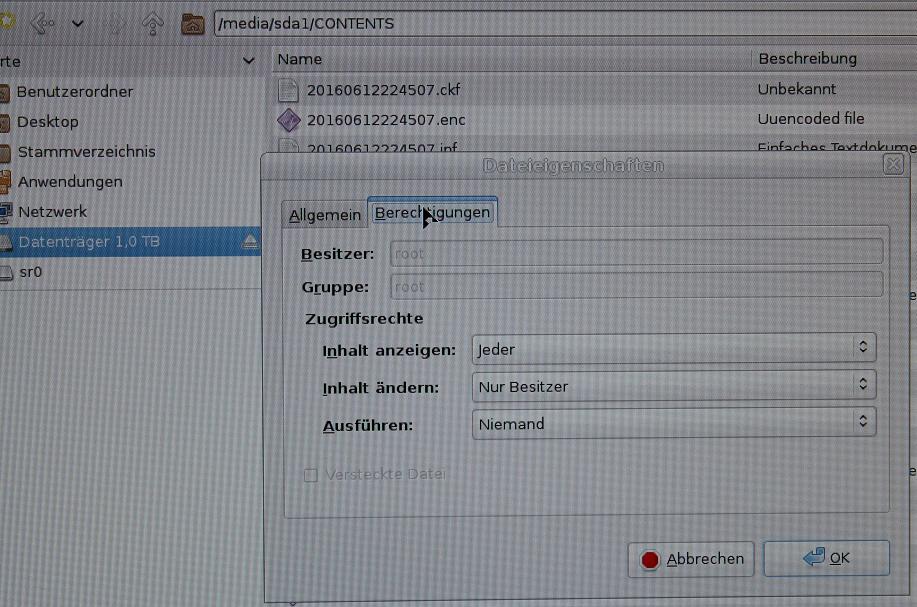Expand the side panel mode dropdown
Screen dimensions: 917x607
249,60
